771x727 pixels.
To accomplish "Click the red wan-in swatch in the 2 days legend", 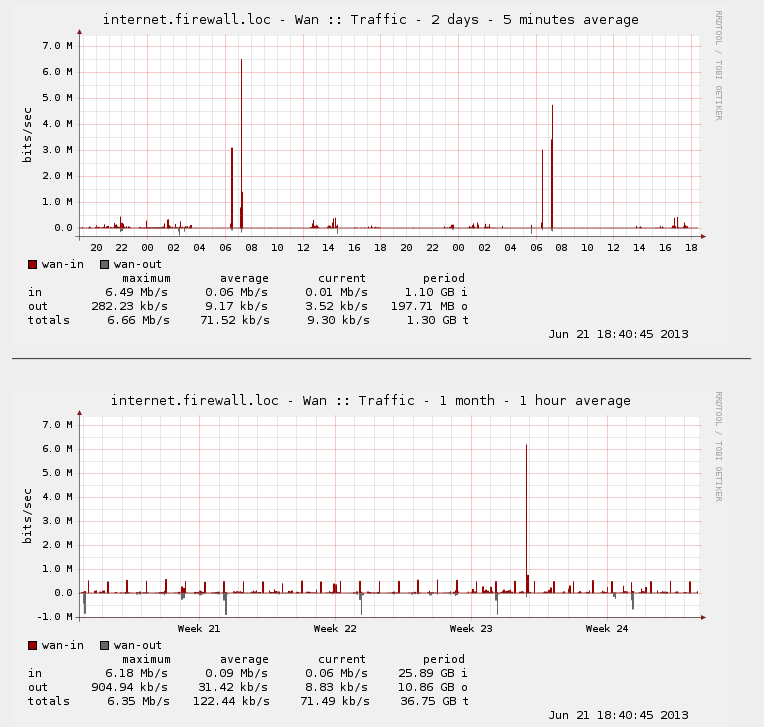I will pyautogui.click(x=32, y=265).
